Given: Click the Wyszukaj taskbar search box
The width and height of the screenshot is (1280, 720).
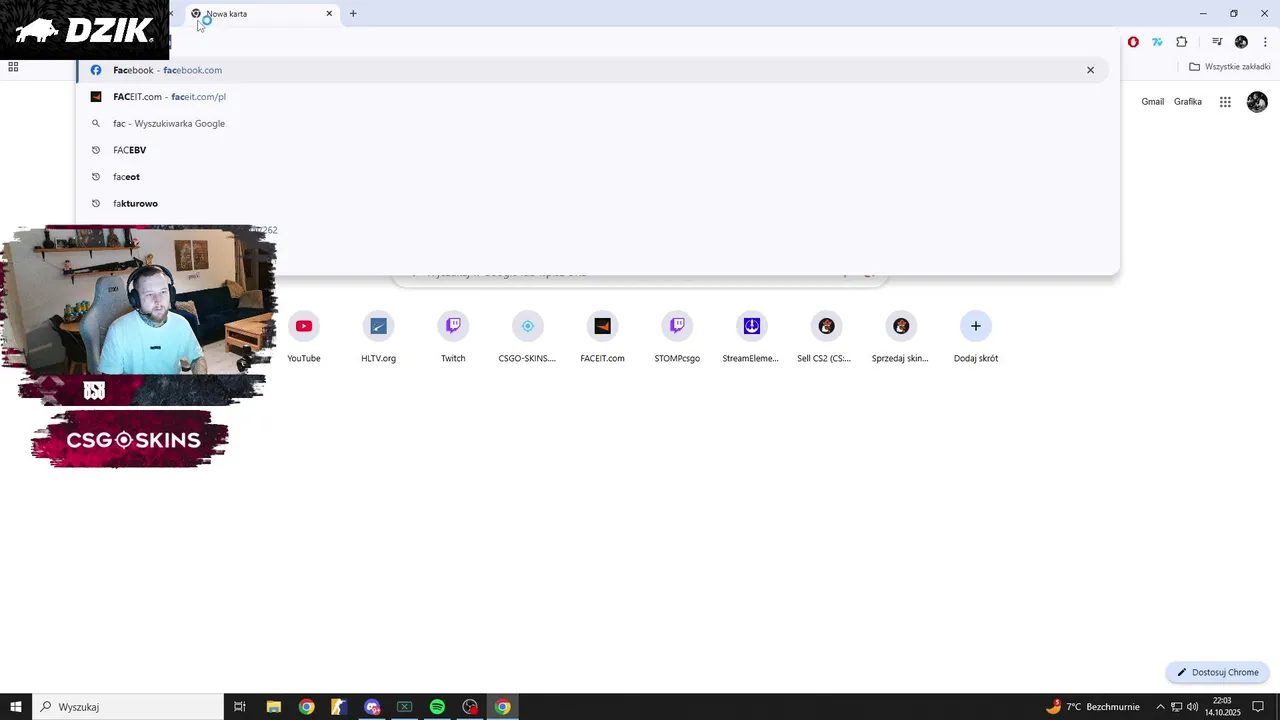Looking at the screenshot, I should point(128,707).
